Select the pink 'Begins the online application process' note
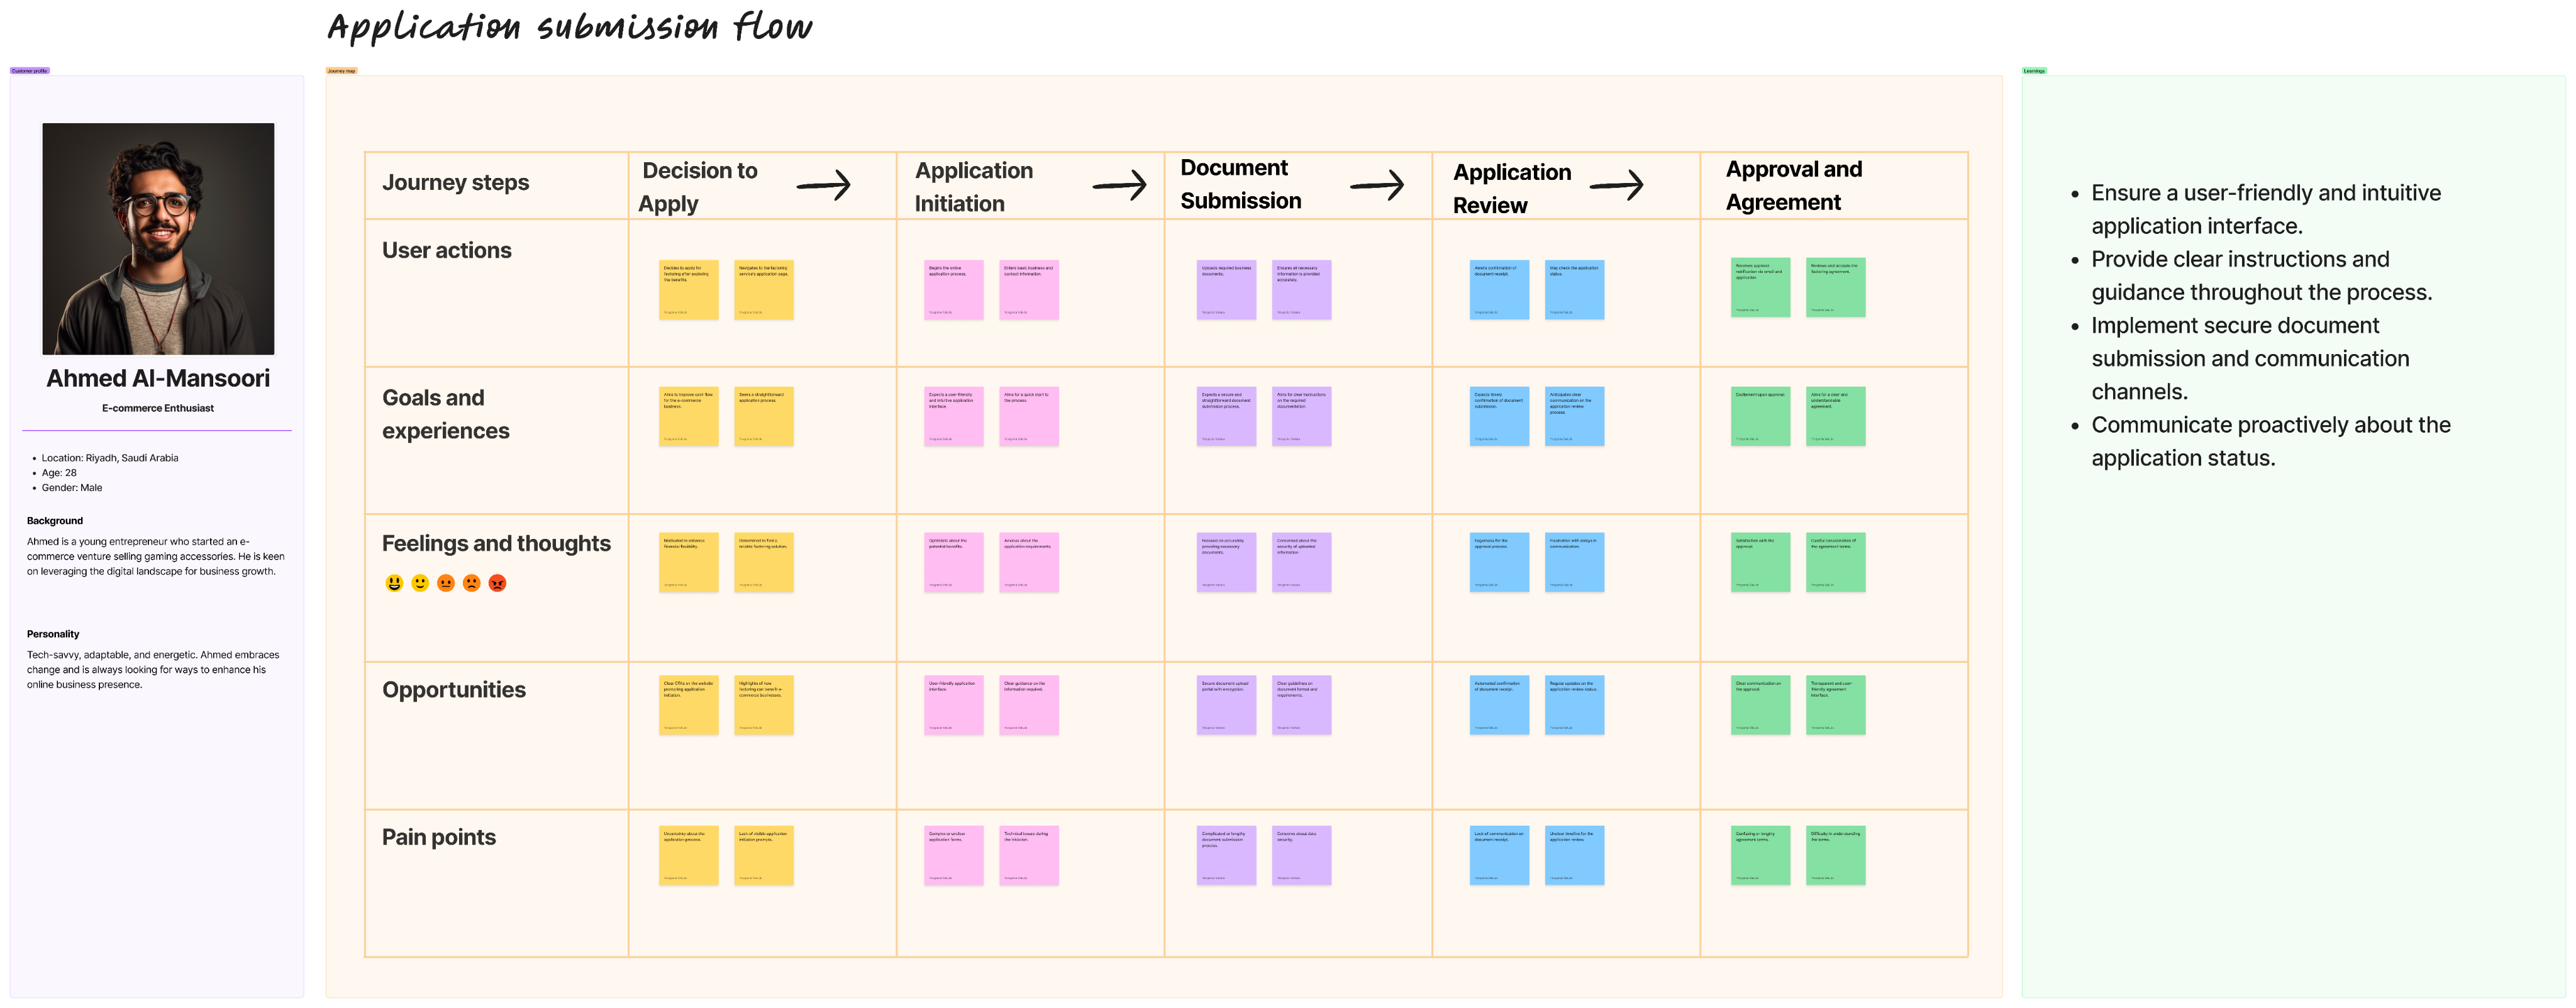The image size is (2576, 1008). [954, 290]
